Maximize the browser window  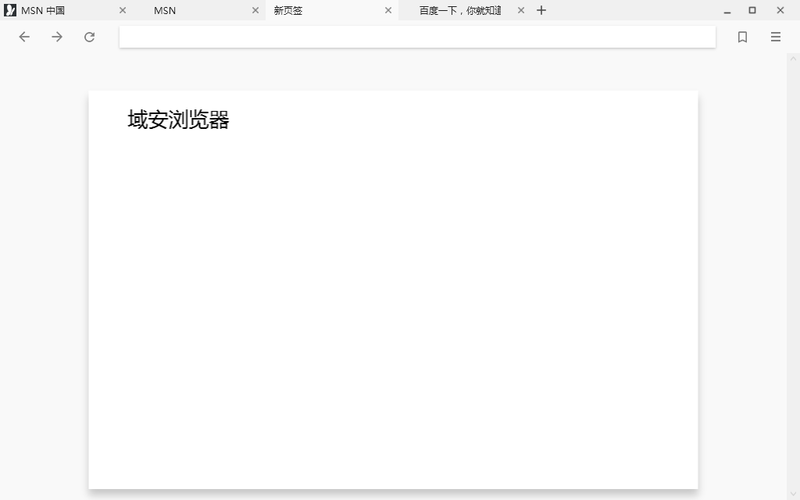(752, 10)
